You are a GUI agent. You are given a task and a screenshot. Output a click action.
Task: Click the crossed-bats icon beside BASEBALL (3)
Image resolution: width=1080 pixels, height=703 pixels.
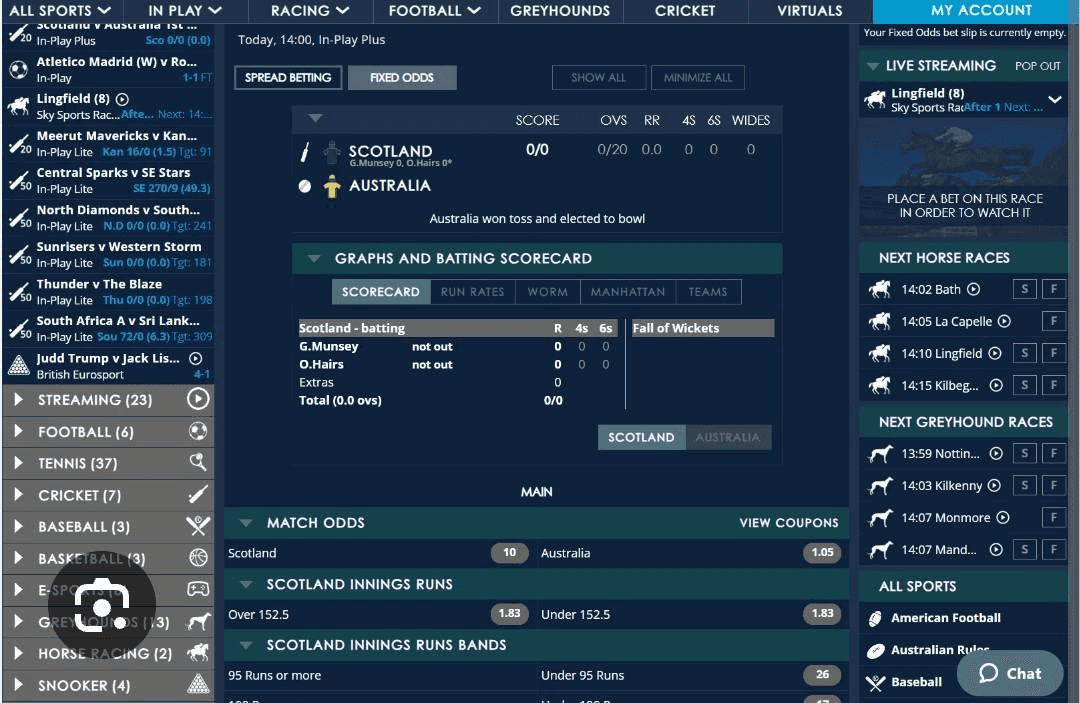coord(196,527)
